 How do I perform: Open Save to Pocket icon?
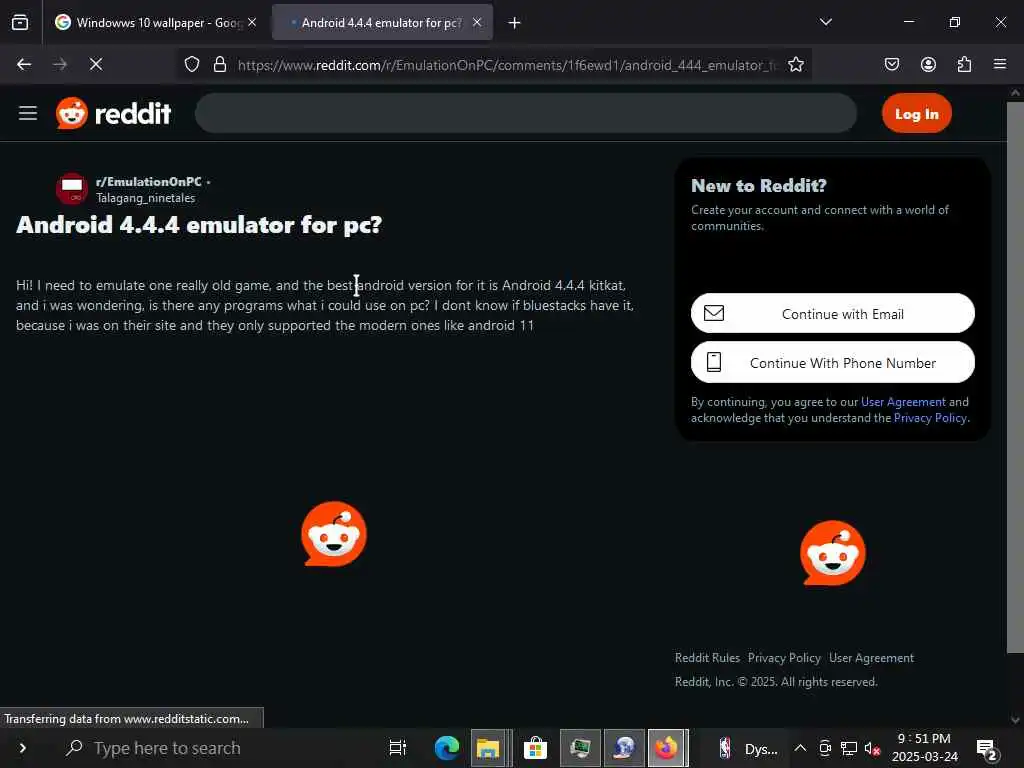click(x=891, y=64)
